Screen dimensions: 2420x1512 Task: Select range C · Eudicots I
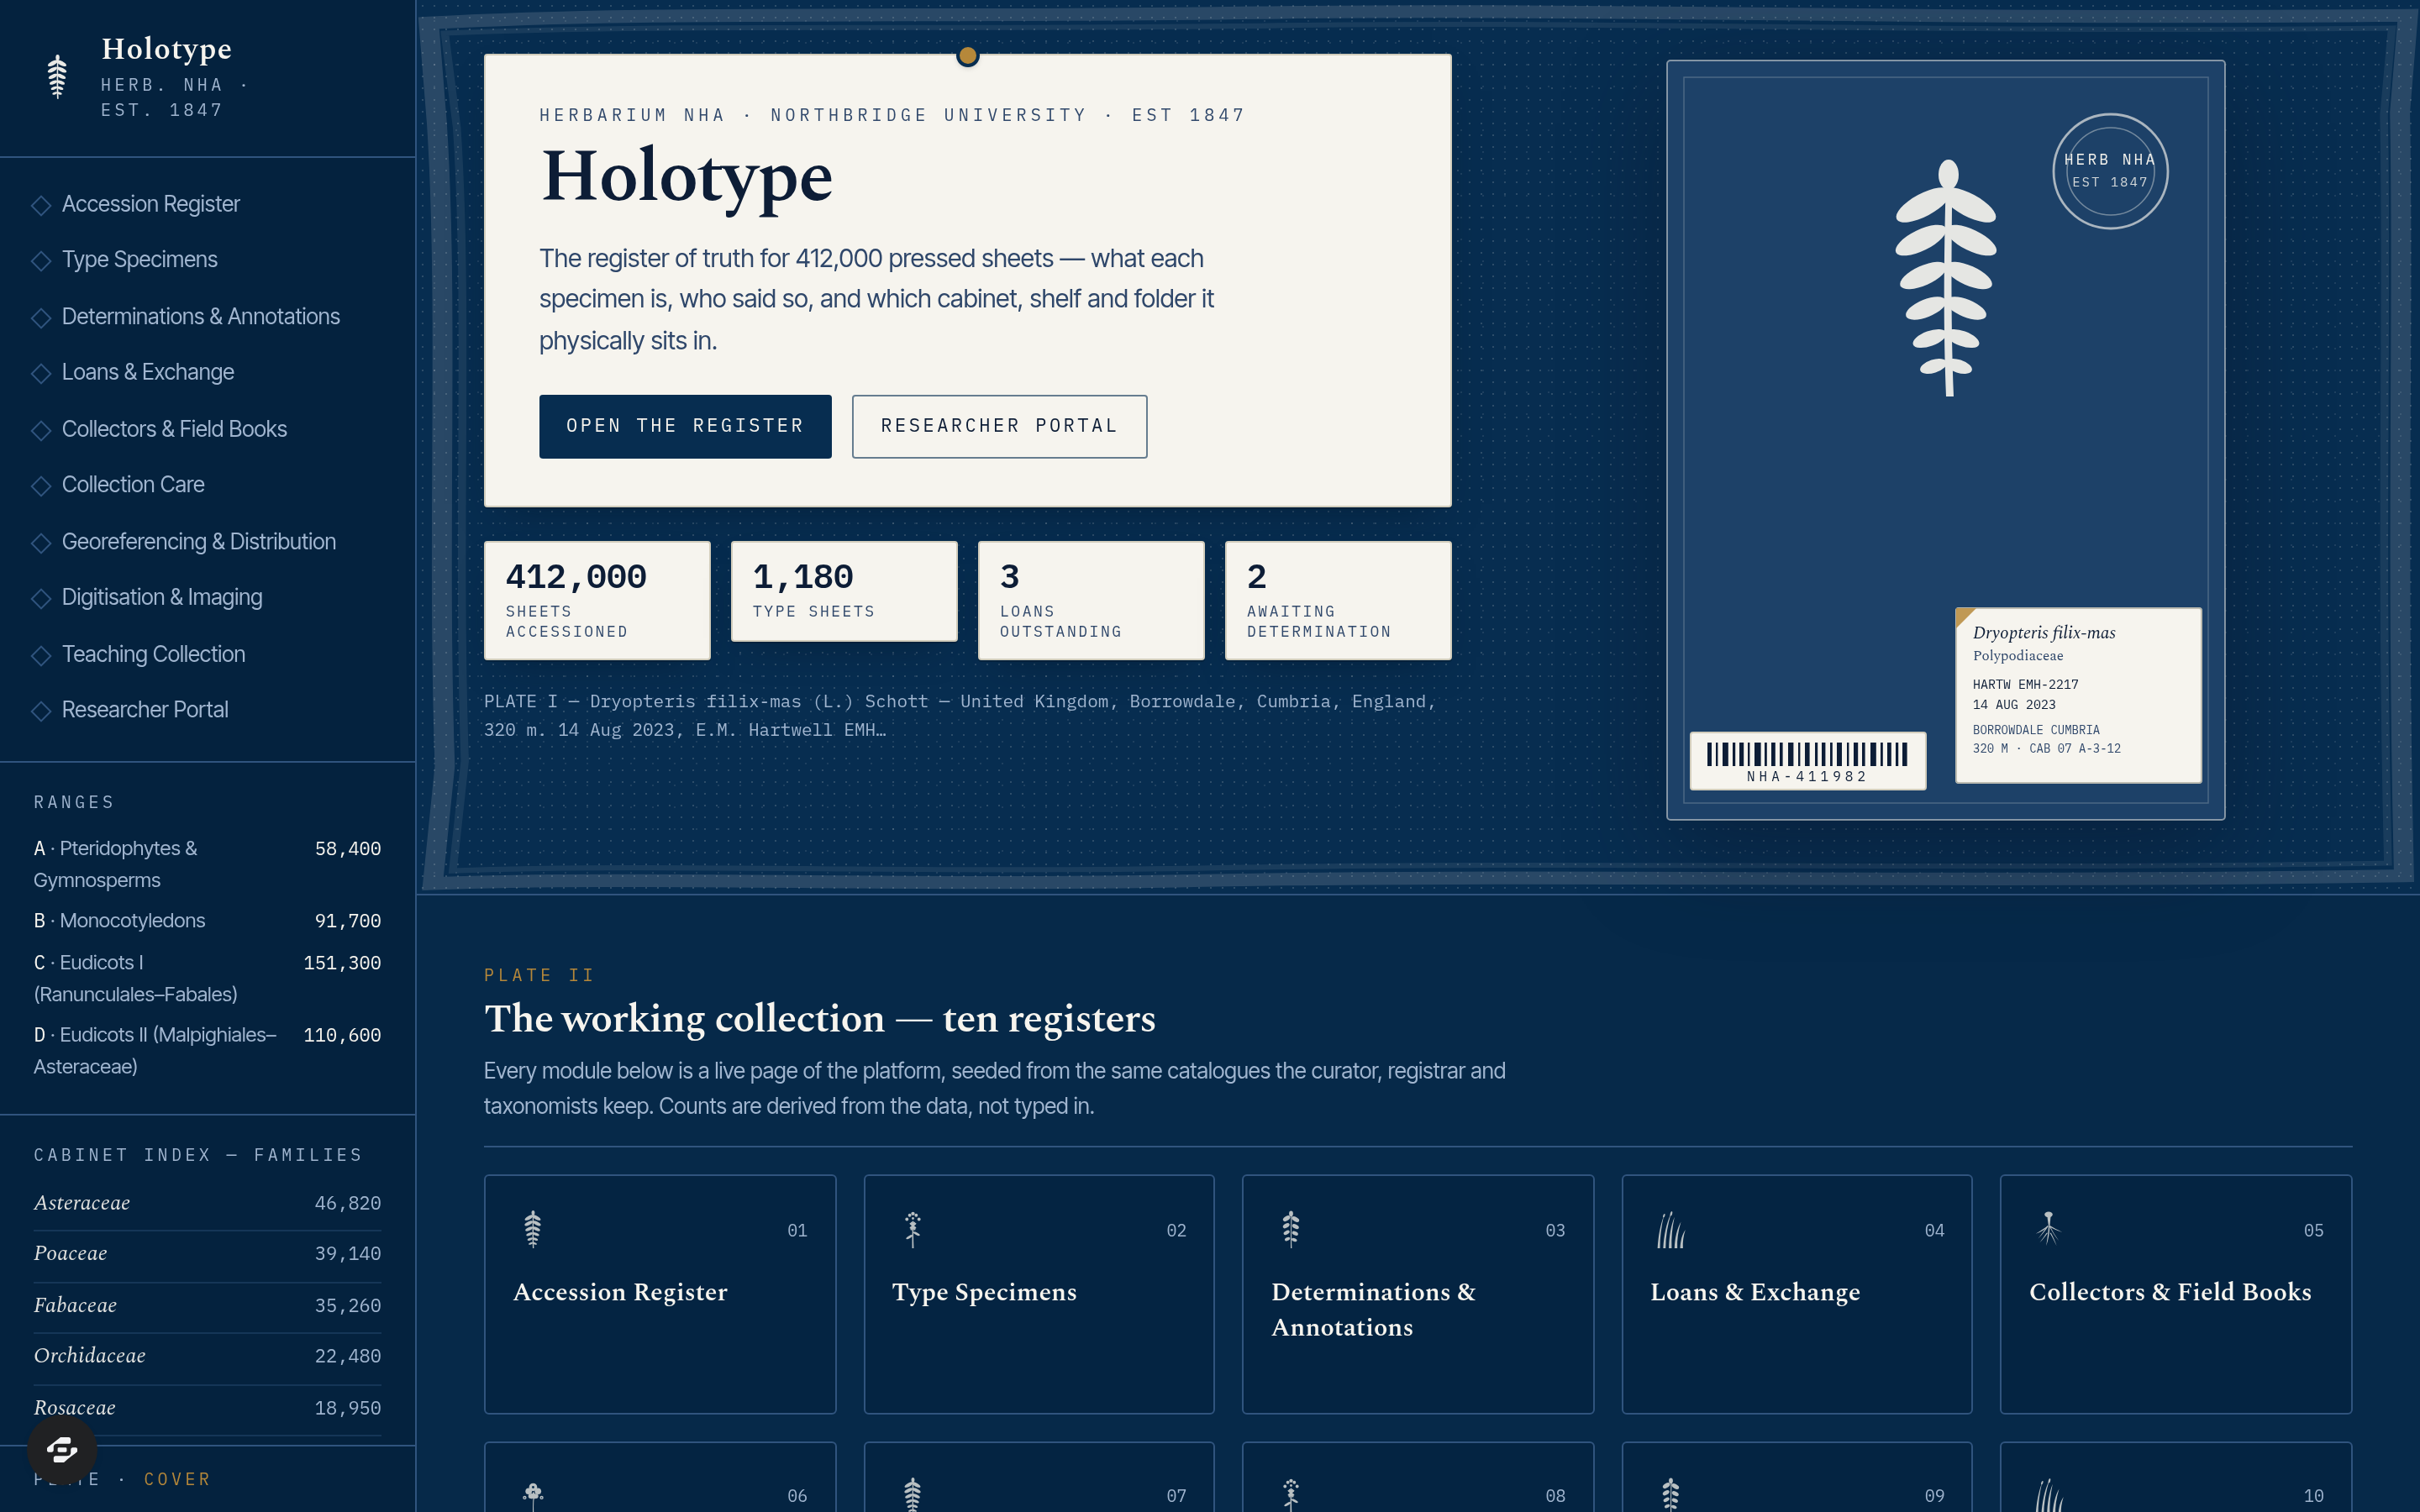click(x=207, y=979)
